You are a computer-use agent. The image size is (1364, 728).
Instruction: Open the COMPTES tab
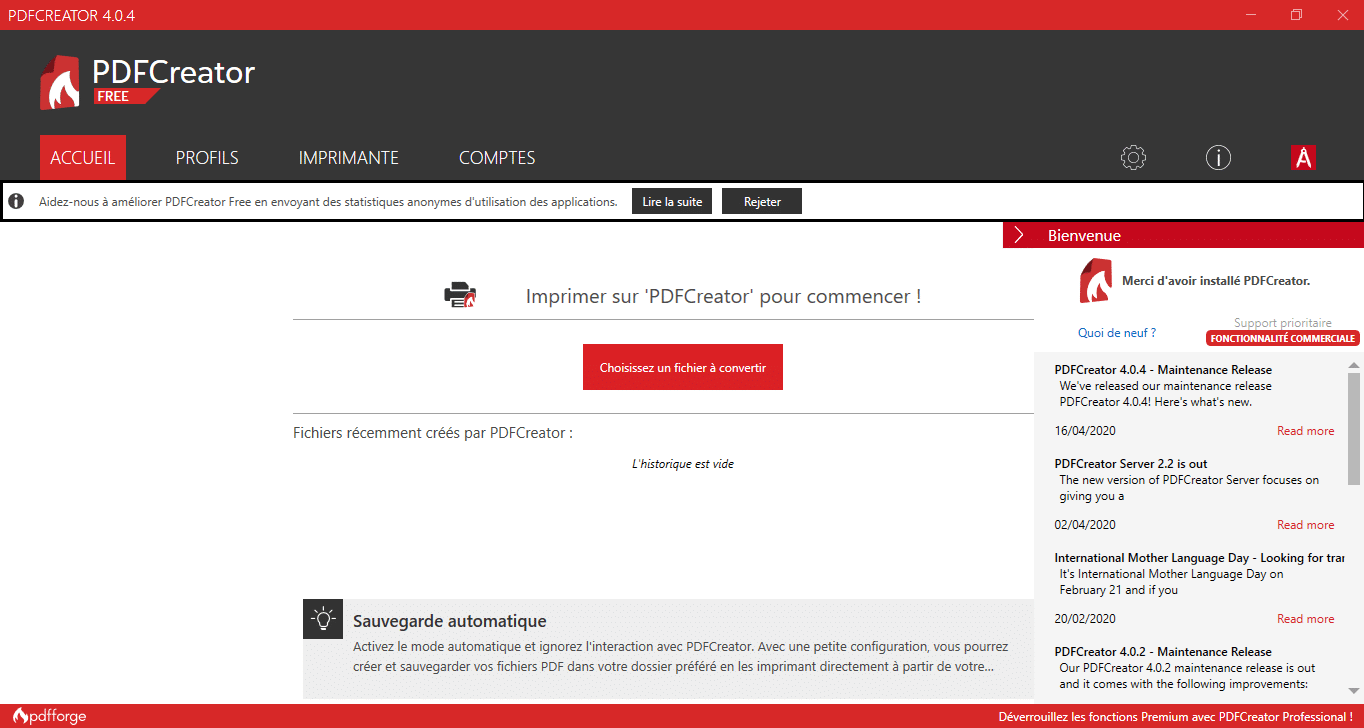point(497,157)
